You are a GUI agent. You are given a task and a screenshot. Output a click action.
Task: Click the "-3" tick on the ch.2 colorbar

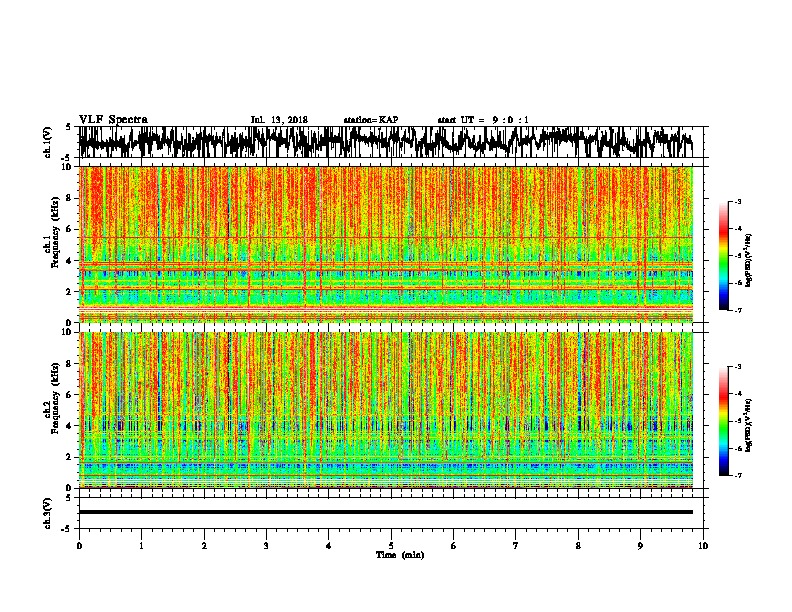(x=738, y=367)
